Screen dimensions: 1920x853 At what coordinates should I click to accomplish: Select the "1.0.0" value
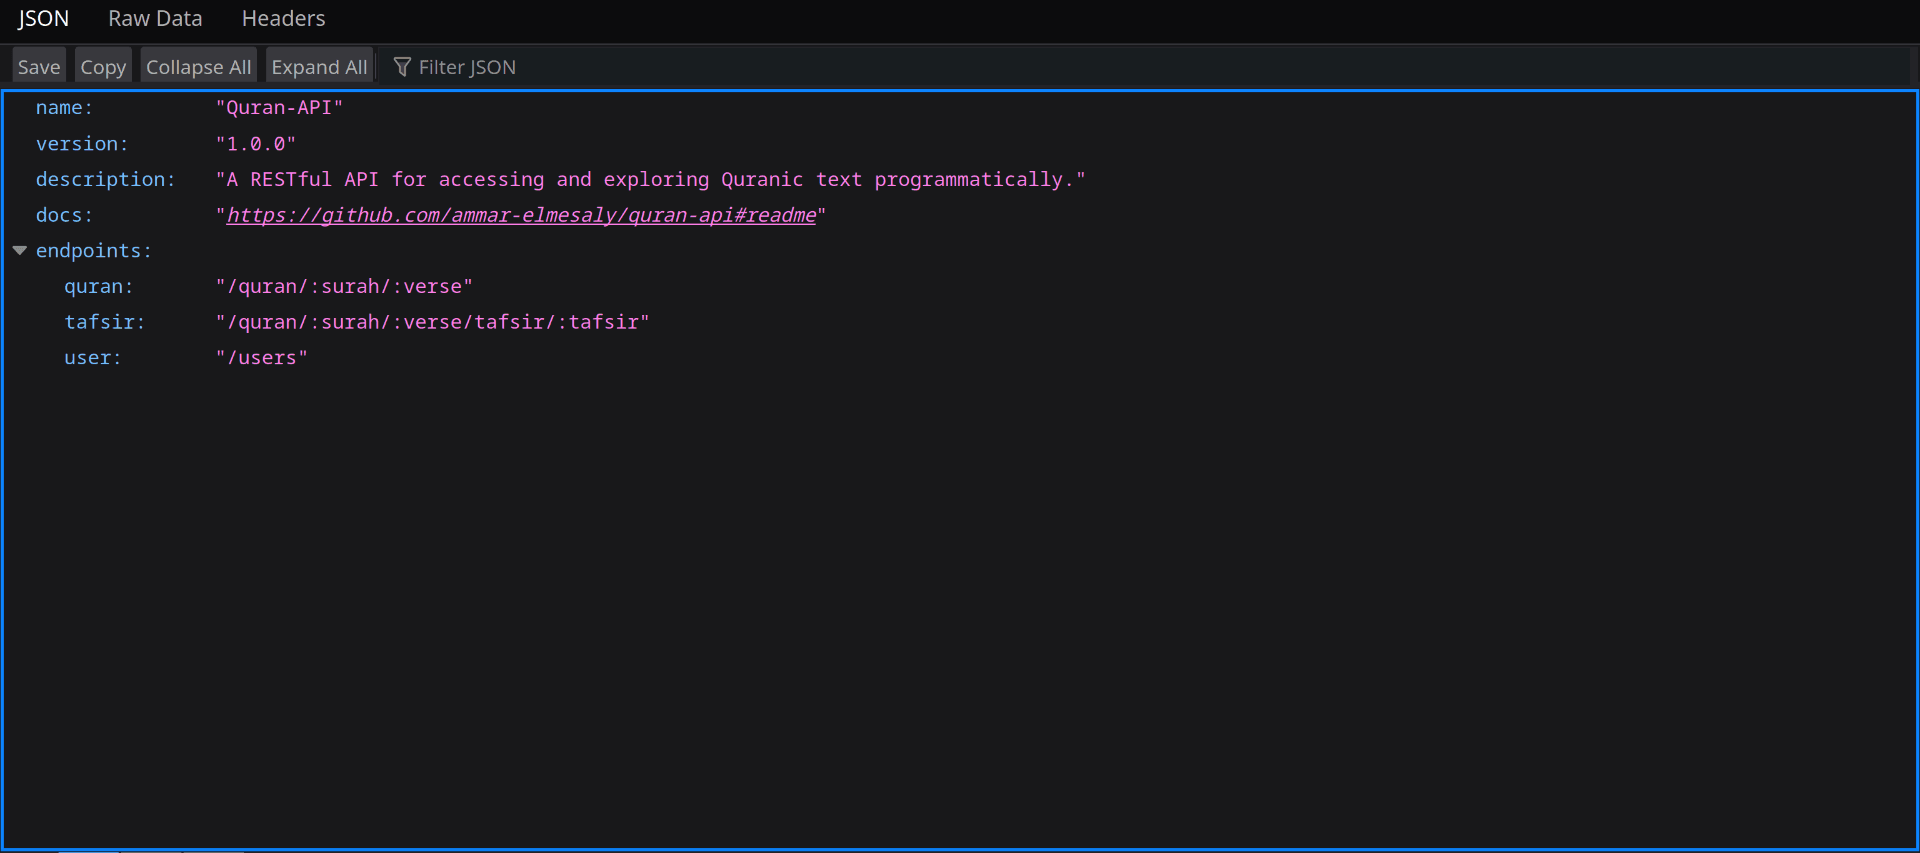click(x=256, y=144)
